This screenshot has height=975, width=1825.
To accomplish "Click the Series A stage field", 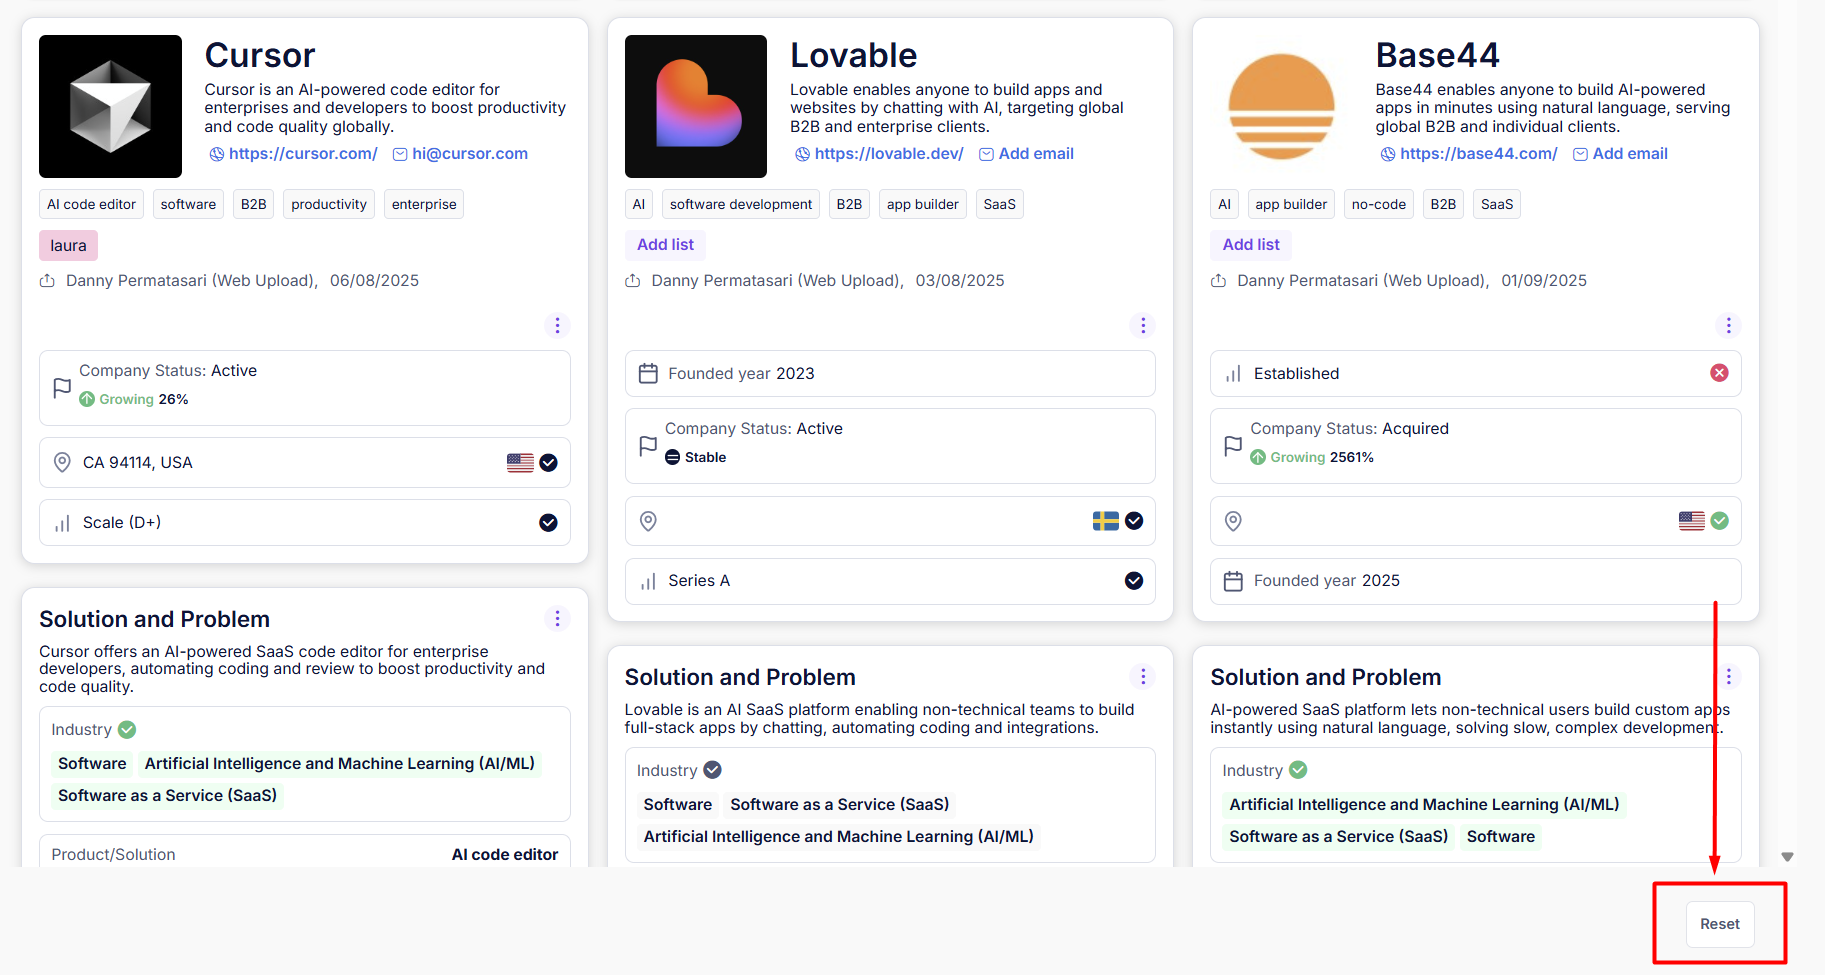I will point(890,581).
